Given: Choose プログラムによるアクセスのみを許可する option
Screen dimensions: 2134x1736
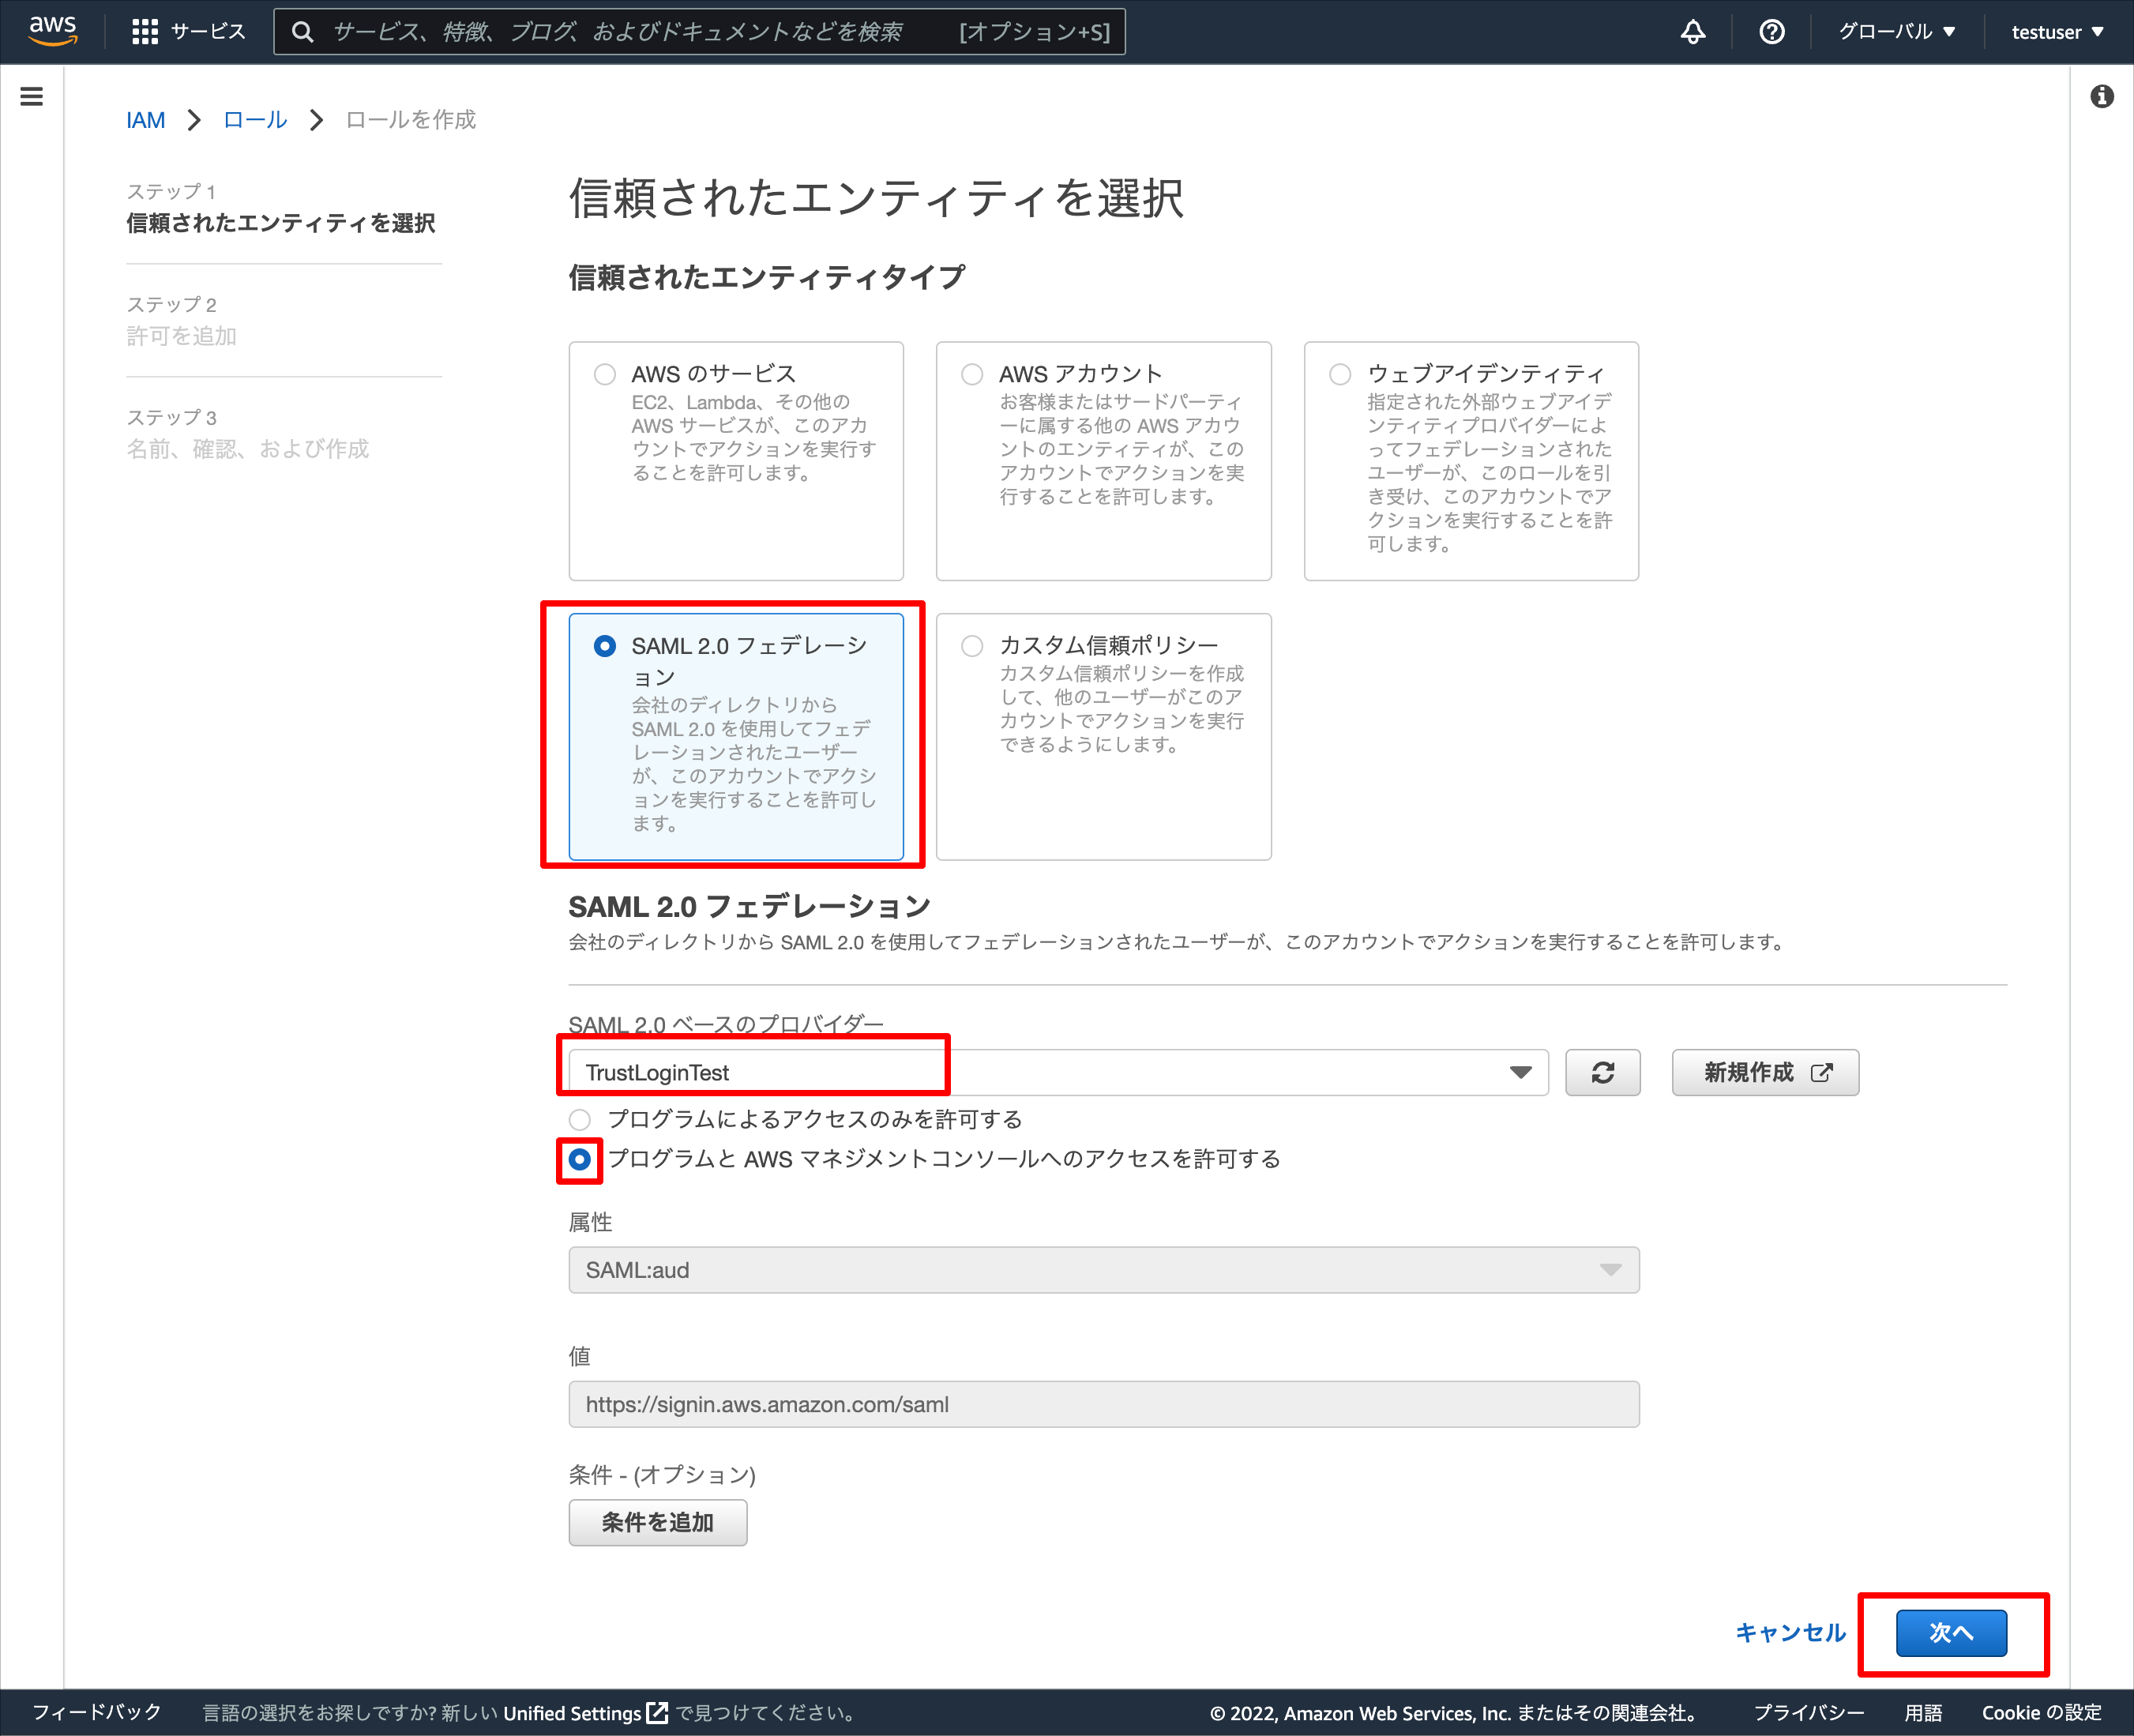Looking at the screenshot, I should coord(580,1119).
